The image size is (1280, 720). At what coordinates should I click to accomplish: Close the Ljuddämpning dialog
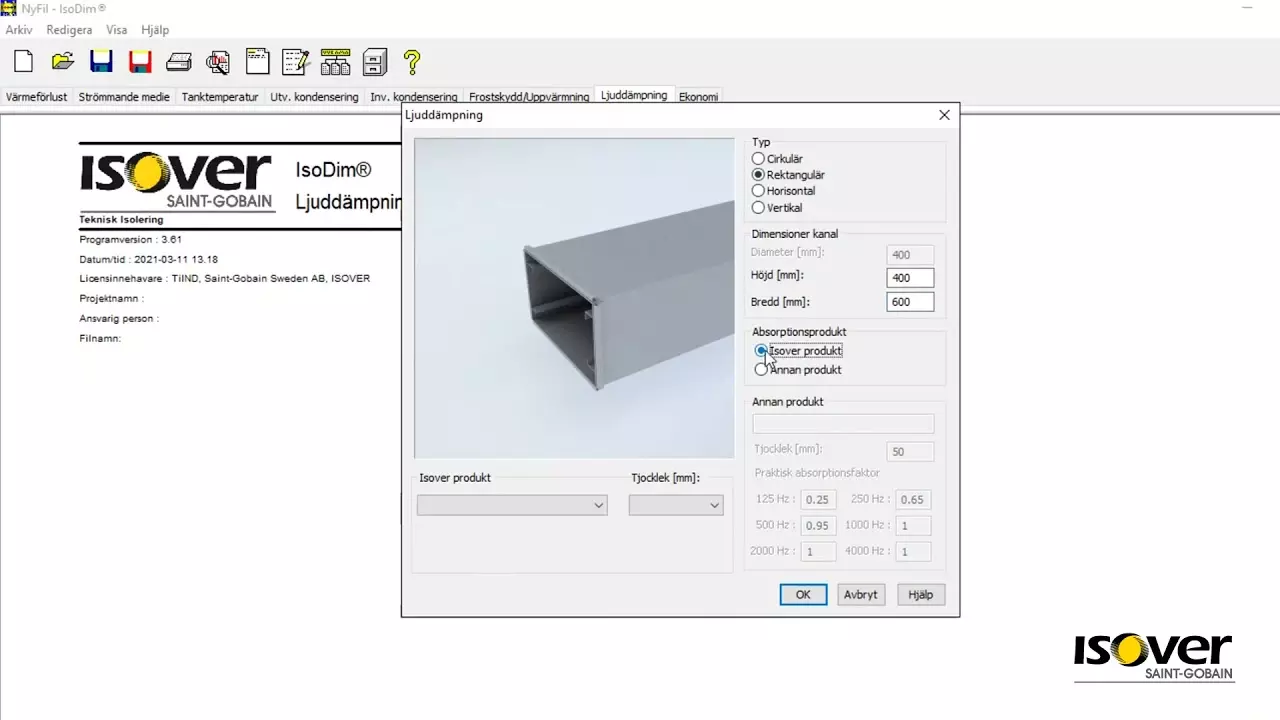[x=944, y=115]
